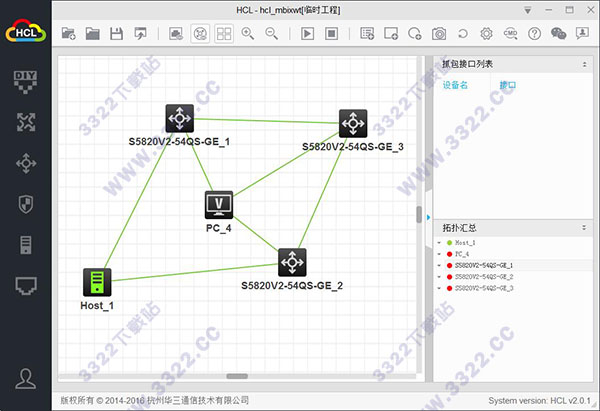Select the firewall shield sidebar icon
This screenshot has height=411, width=600.
26,204
